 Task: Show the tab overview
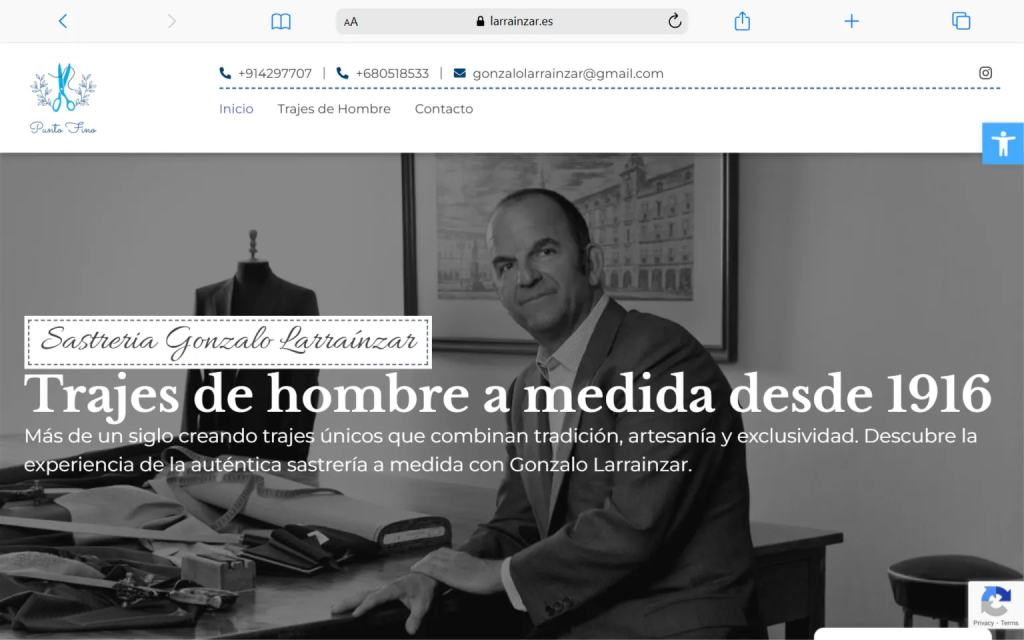(961, 21)
